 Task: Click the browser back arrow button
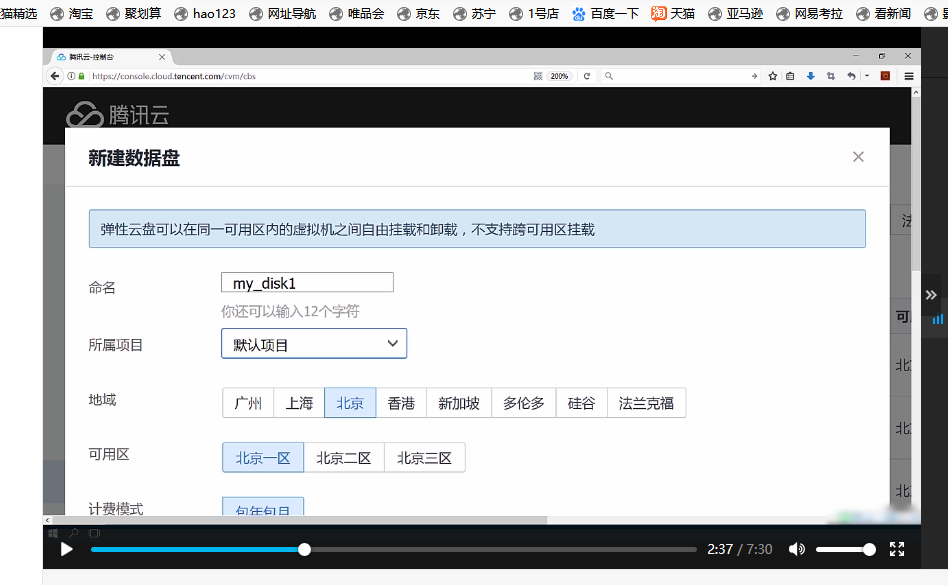pyautogui.click(x=55, y=76)
